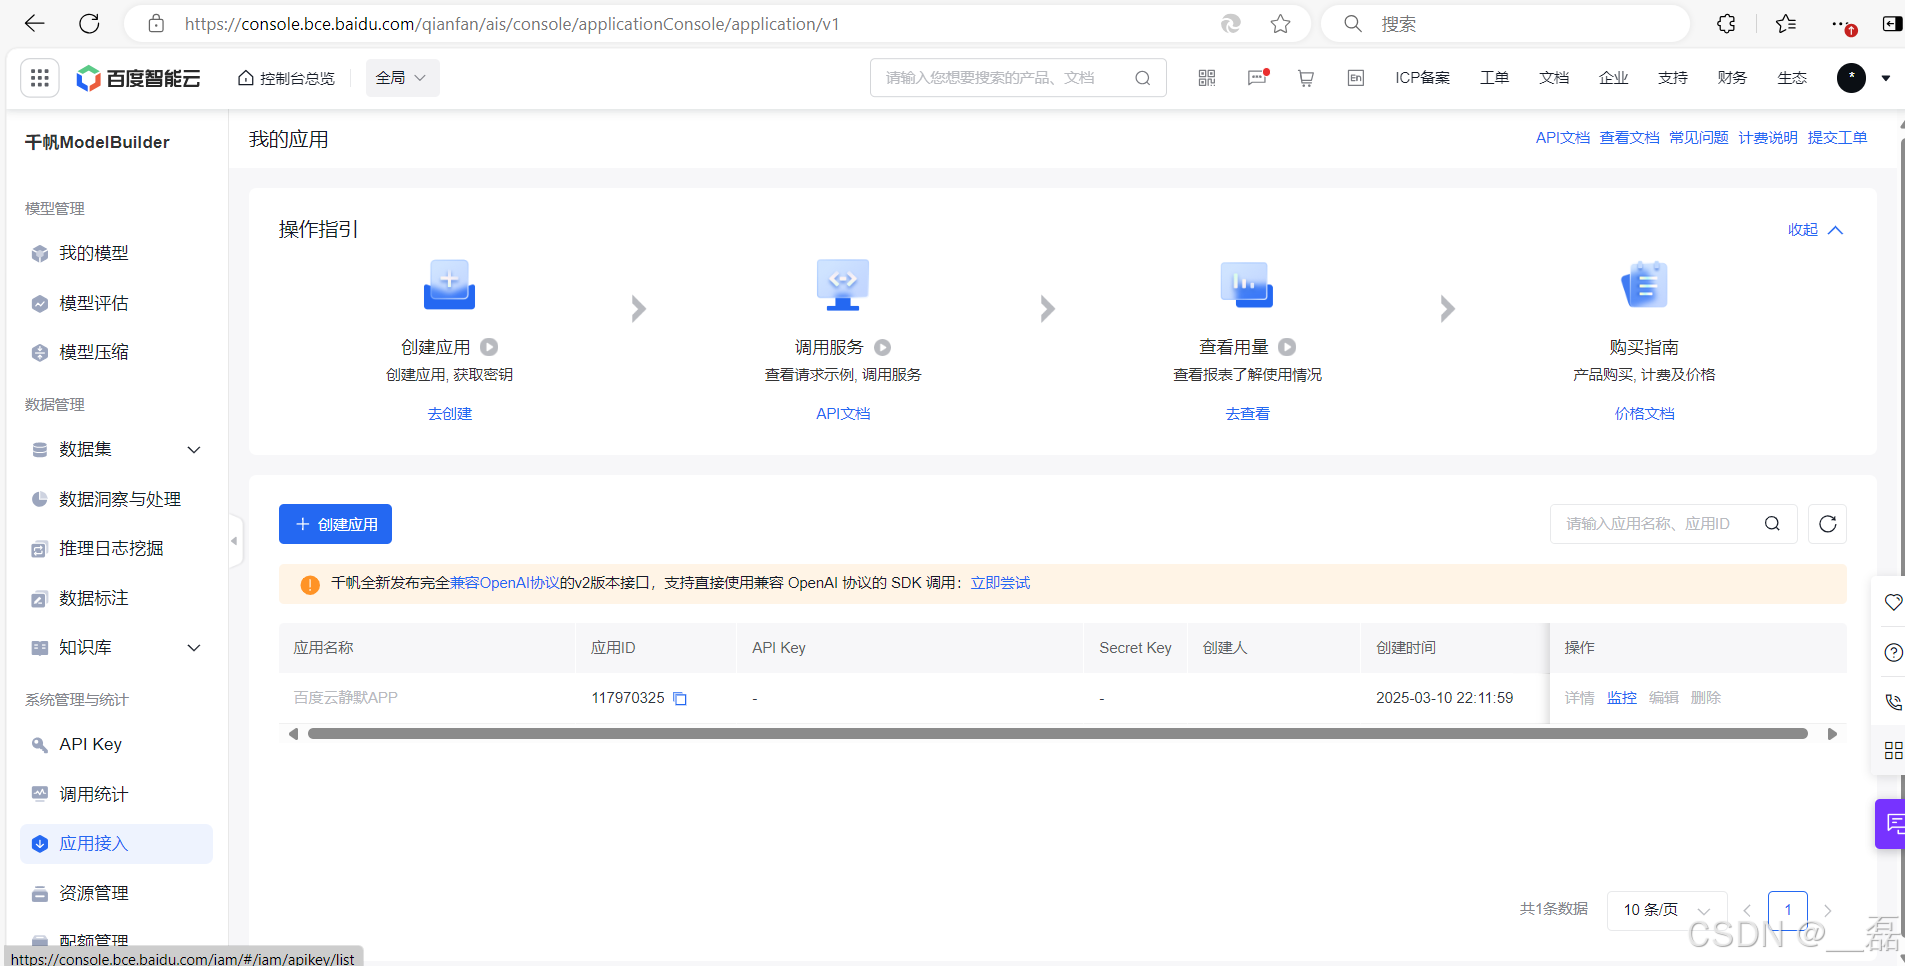Open the product grid menu icon
1905x966 pixels.
[x=40, y=78]
